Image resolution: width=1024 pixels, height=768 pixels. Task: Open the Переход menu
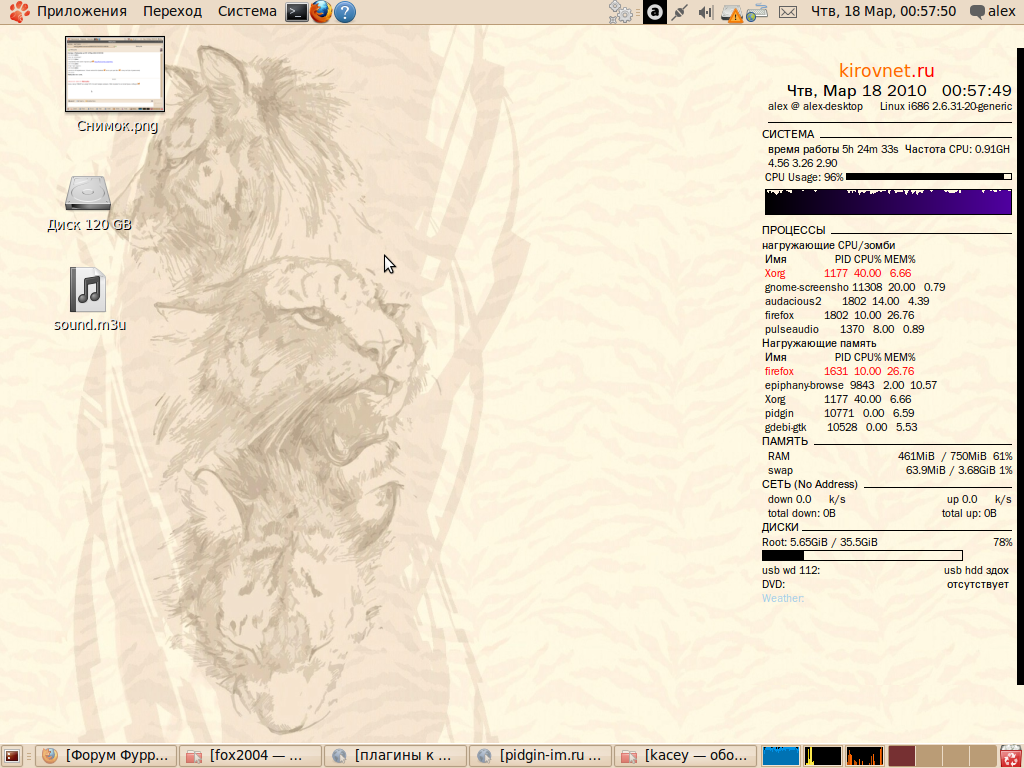(172, 12)
